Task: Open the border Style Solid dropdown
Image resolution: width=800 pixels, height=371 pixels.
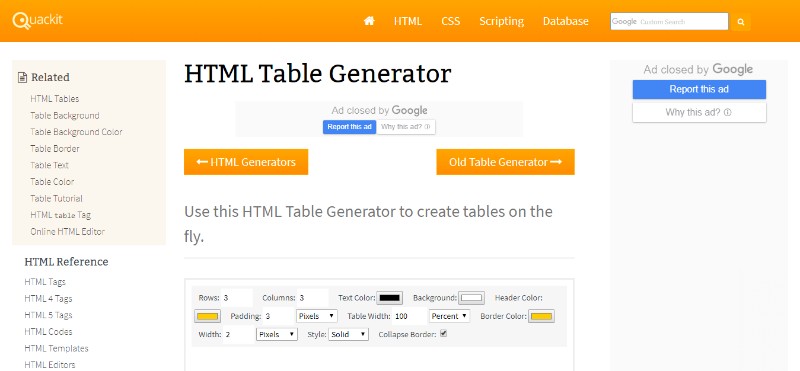Action: [x=348, y=335]
